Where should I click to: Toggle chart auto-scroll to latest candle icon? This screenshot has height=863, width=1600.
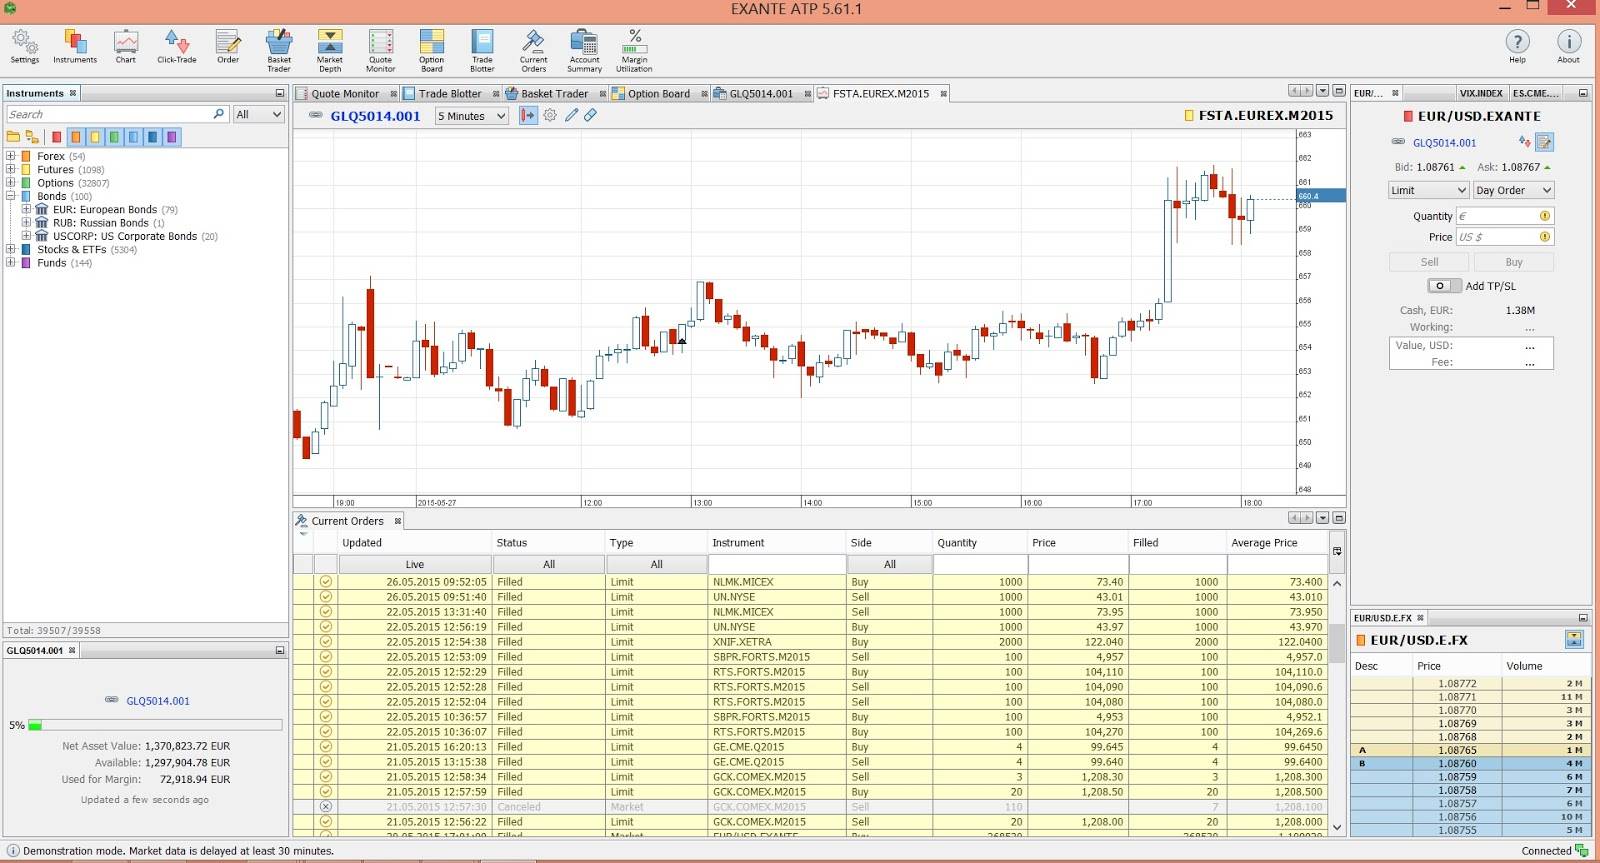[528, 116]
